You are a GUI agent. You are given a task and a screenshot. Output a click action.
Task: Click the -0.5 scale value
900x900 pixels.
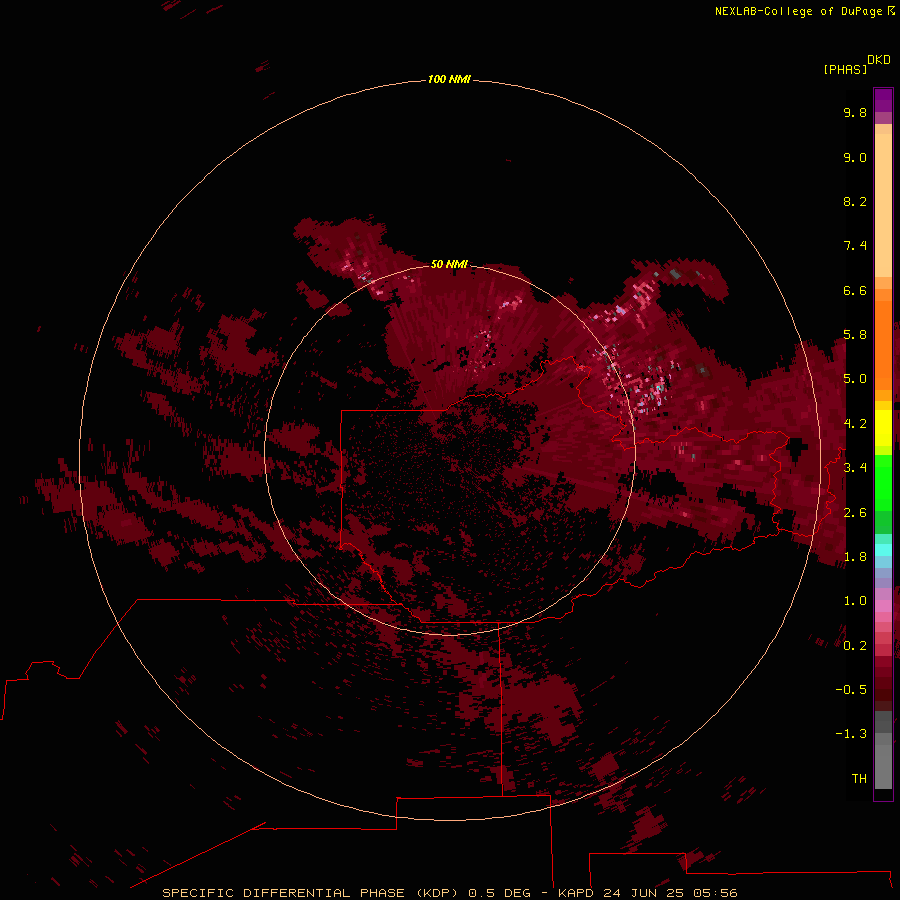pos(851,689)
